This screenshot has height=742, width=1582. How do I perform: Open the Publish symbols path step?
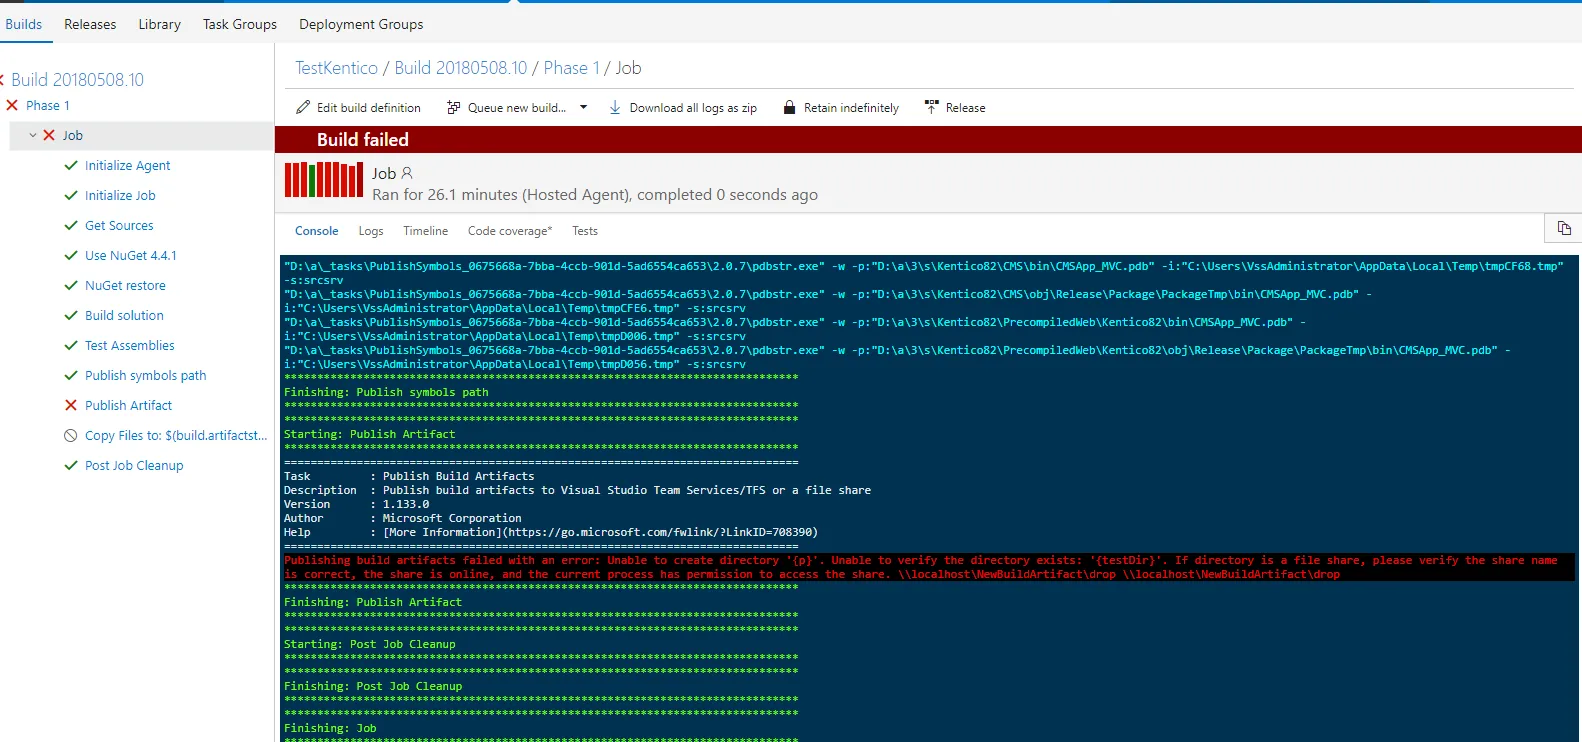pyautogui.click(x=145, y=375)
